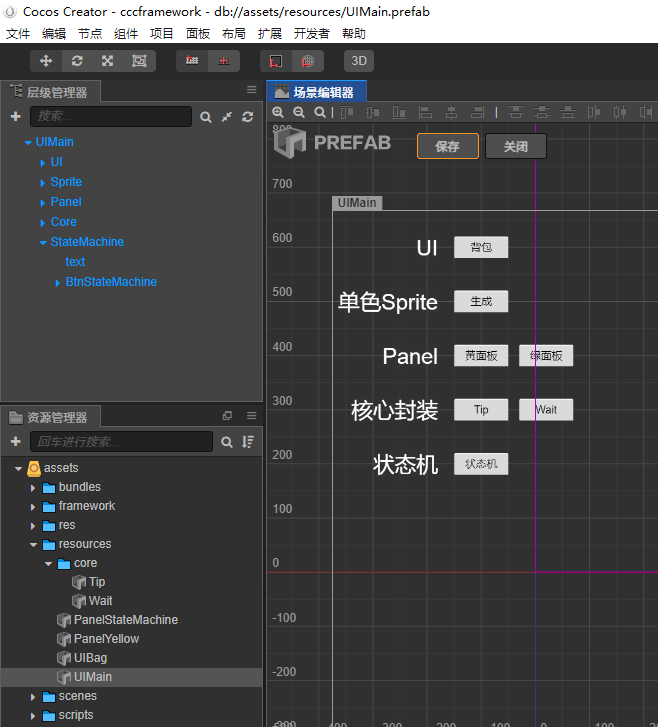The width and height of the screenshot is (658, 727).
Task: Toggle pivot/center anchor mode
Action: (192, 61)
